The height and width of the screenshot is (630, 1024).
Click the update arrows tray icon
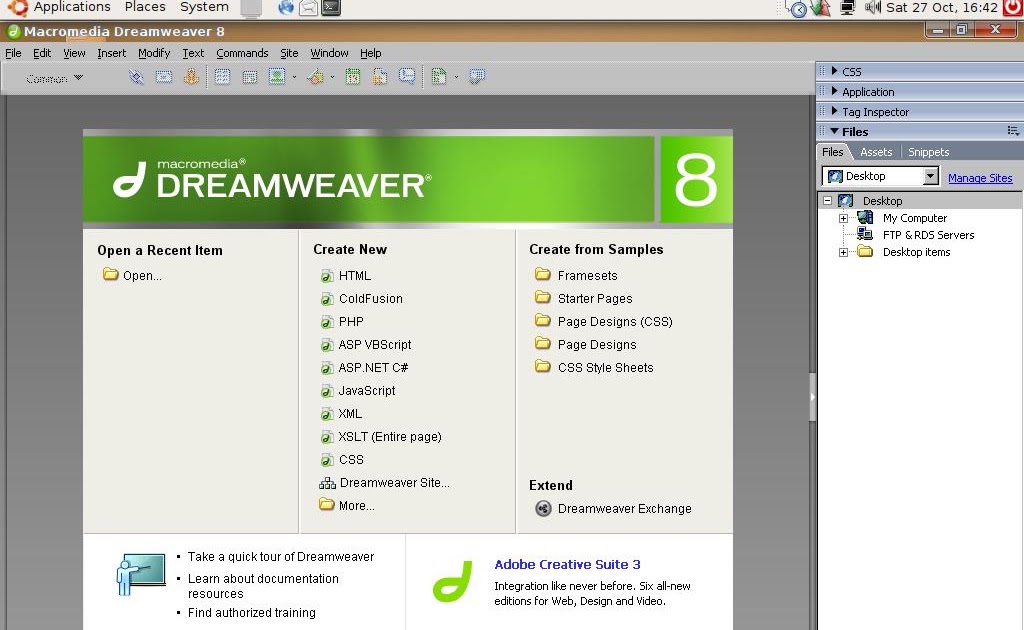[x=820, y=8]
